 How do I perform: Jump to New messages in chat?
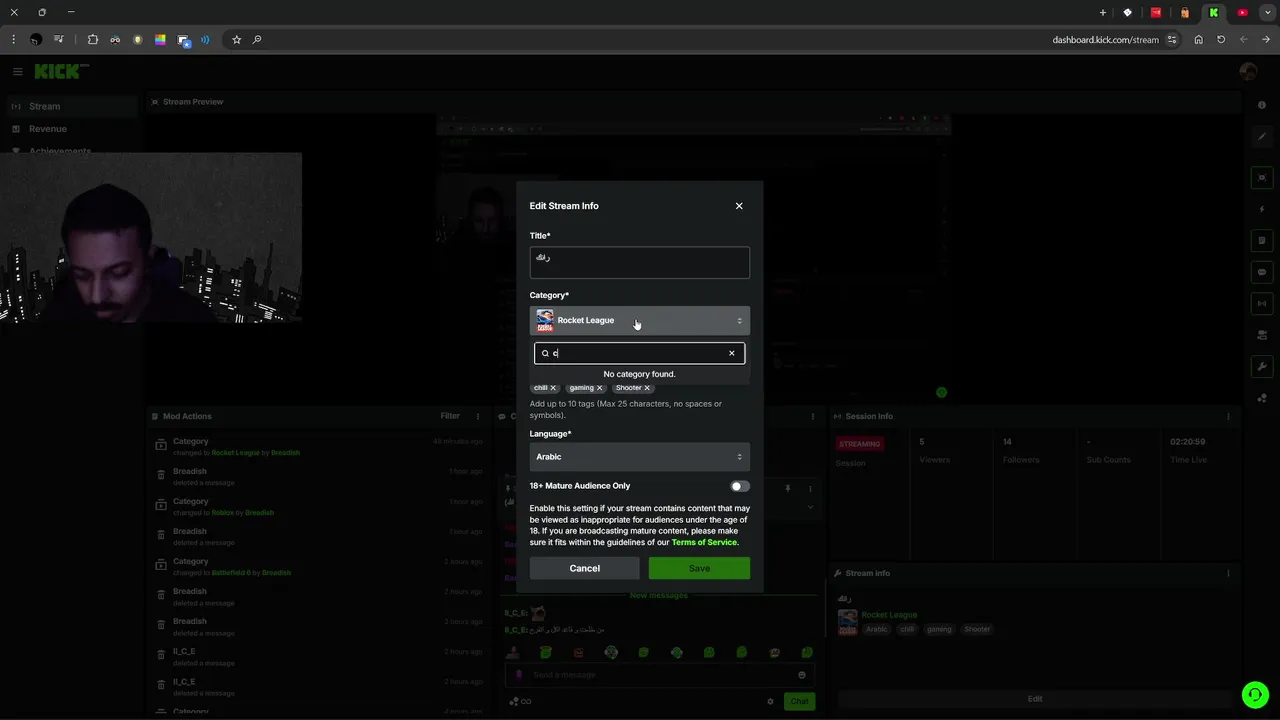point(659,596)
